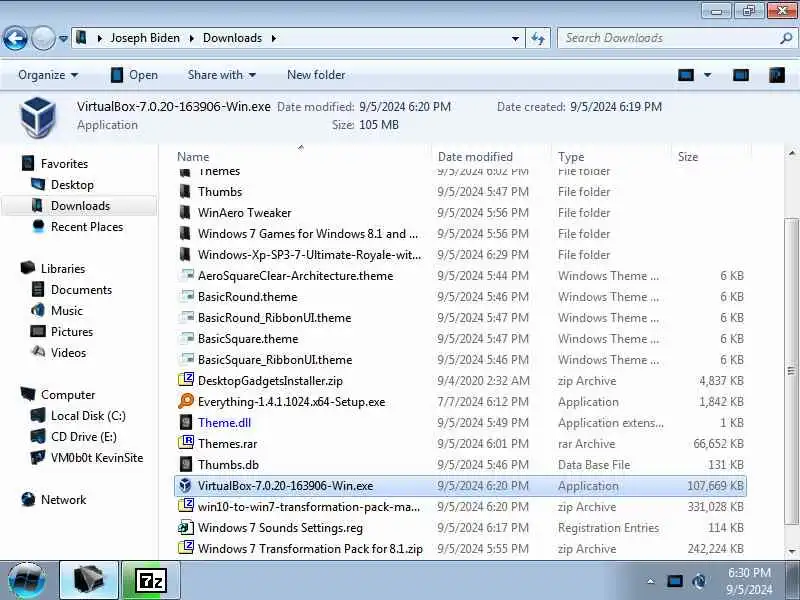The width and height of the screenshot is (800, 600).
Task: Sort by the Type column header
Action: click(571, 157)
